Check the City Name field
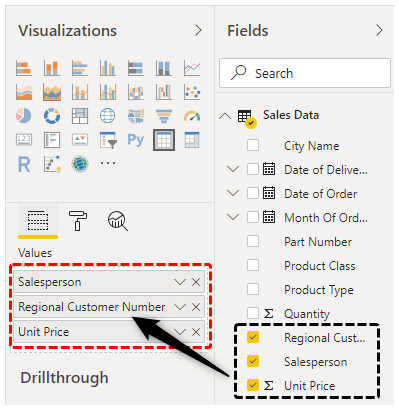 (253, 145)
